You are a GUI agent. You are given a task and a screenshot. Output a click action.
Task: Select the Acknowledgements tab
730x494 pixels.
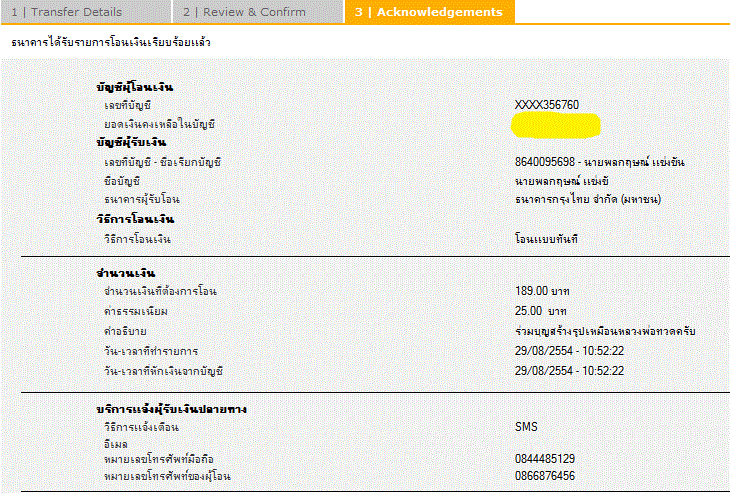(429, 12)
